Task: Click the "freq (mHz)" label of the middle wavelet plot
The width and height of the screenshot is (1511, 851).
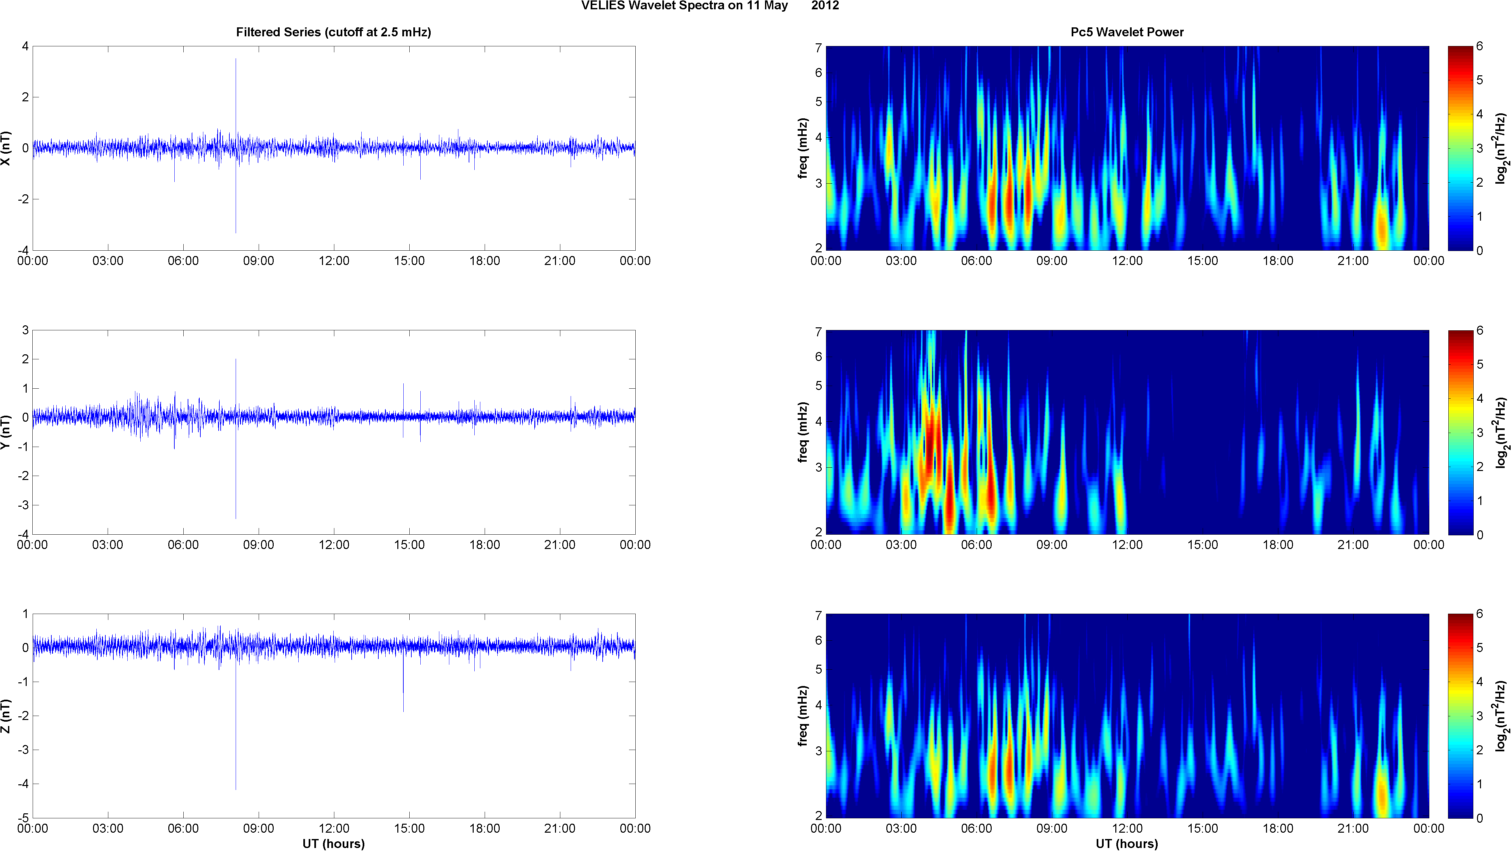Action: click(803, 432)
